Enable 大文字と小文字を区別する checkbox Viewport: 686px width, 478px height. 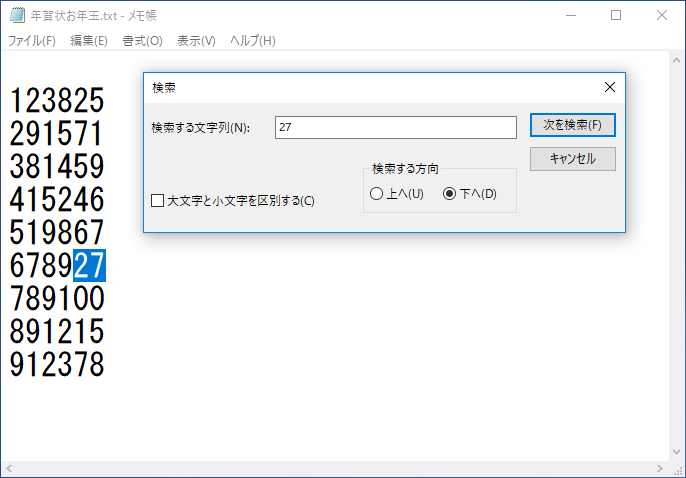click(157, 201)
